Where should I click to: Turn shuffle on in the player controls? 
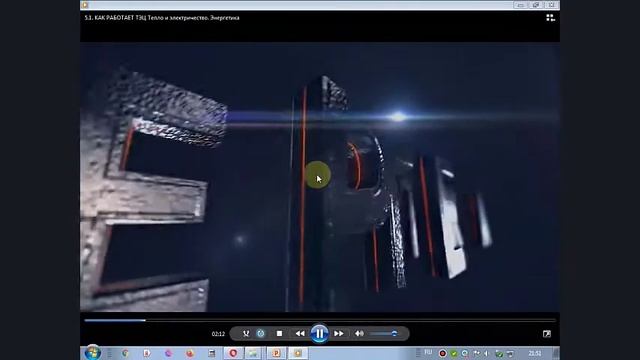click(x=246, y=333)
